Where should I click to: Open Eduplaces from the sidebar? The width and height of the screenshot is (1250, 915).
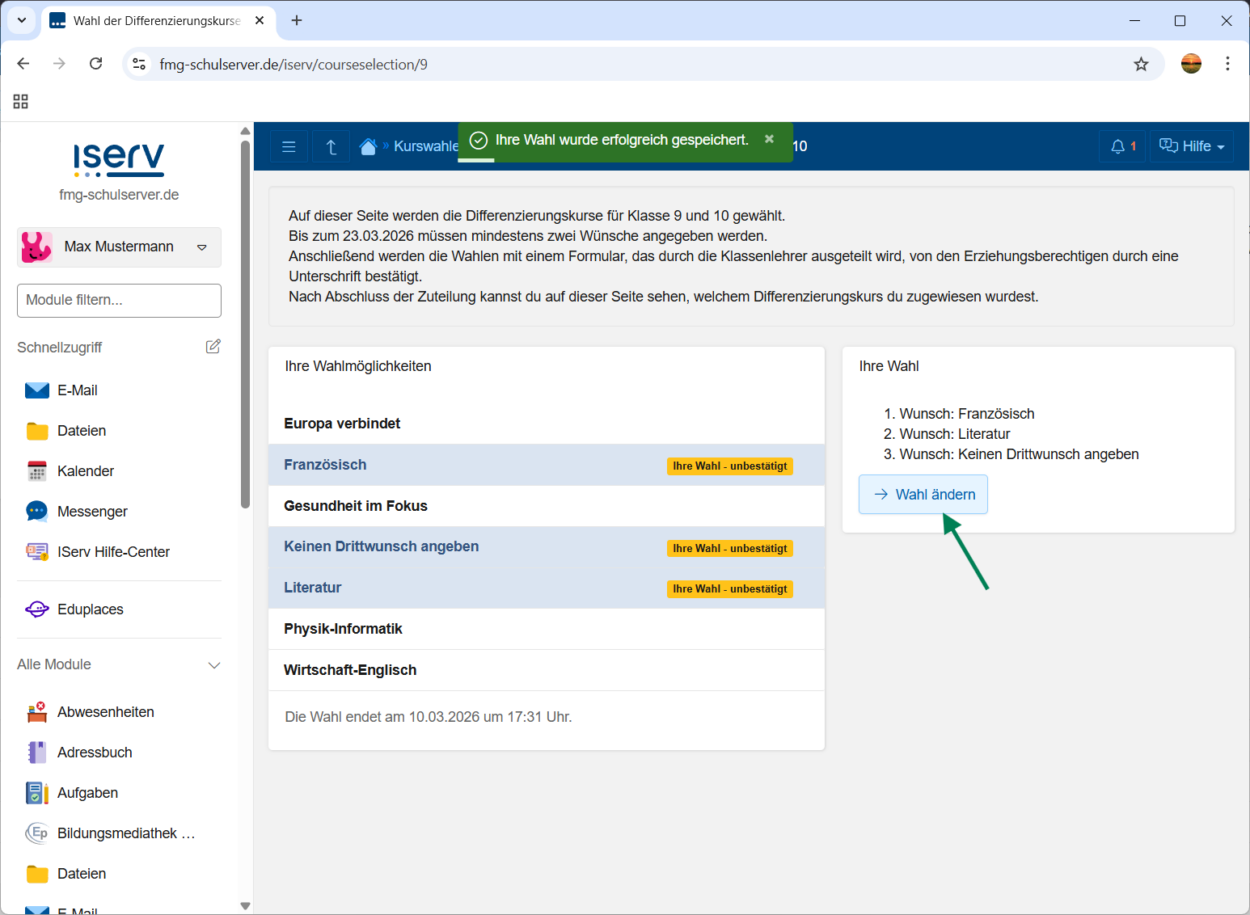point(89,609)
